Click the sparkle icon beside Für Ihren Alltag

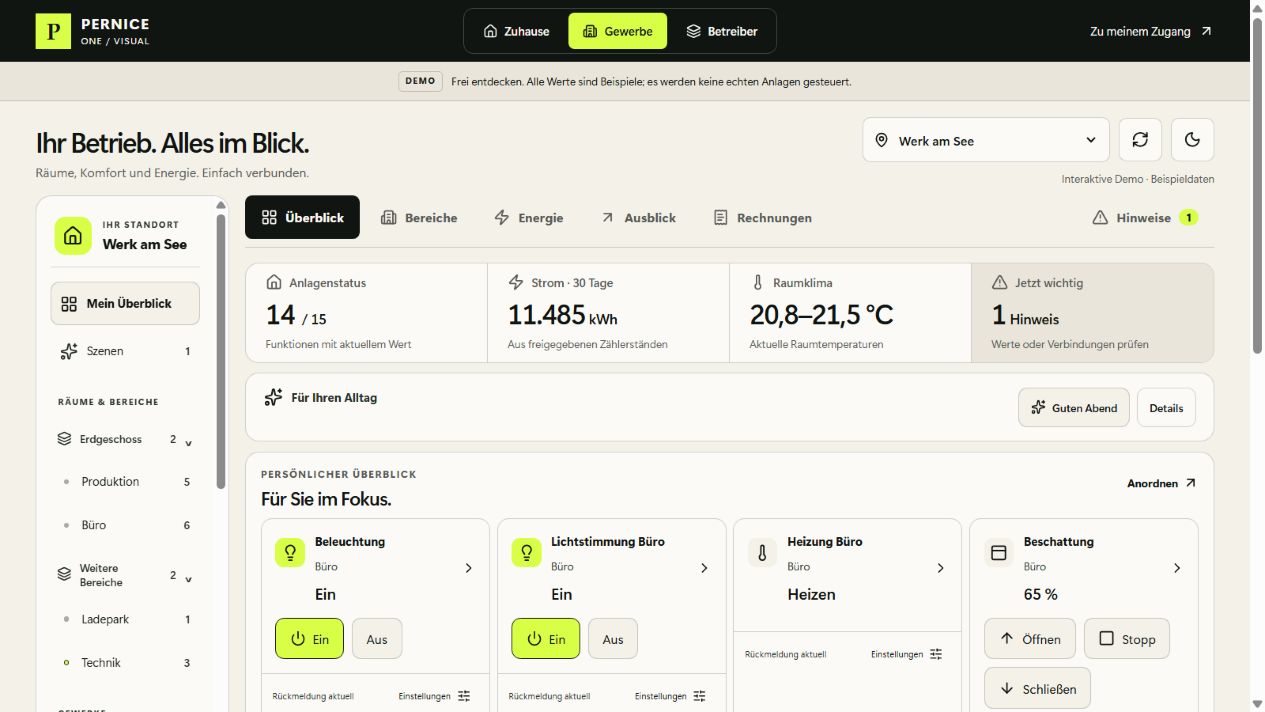click(x=273, y=397)
